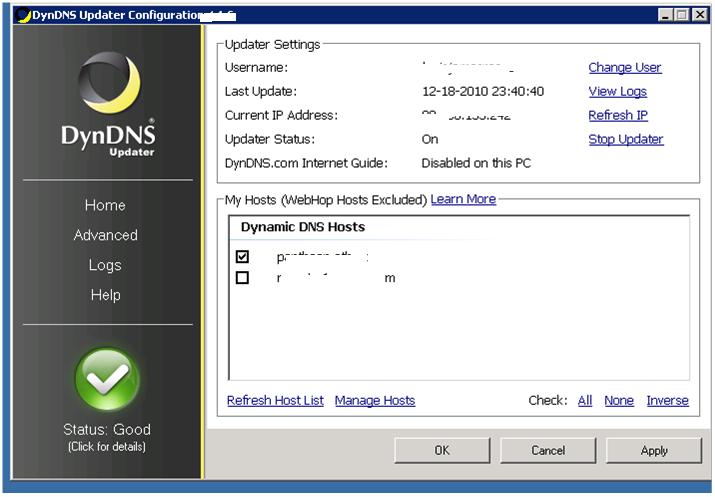The width and height of the screenshot is (715, 497).
Task: Click the Last Update value 12-18-2010 23:40:40
Action: [483, 91]
